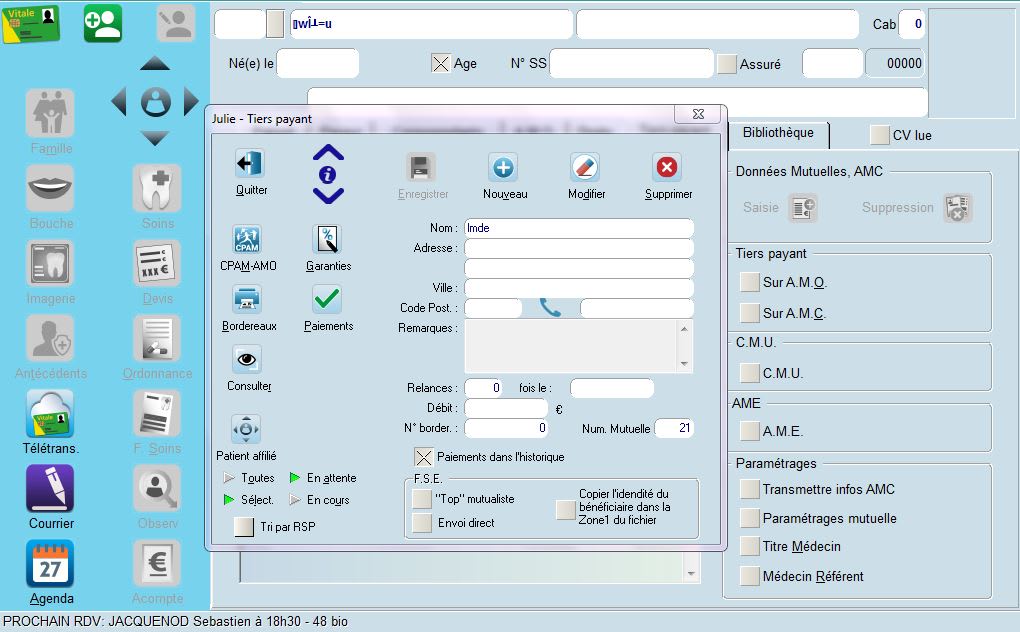Check the Envoi direct option
1020x632 pixels.
pos(422,523)
